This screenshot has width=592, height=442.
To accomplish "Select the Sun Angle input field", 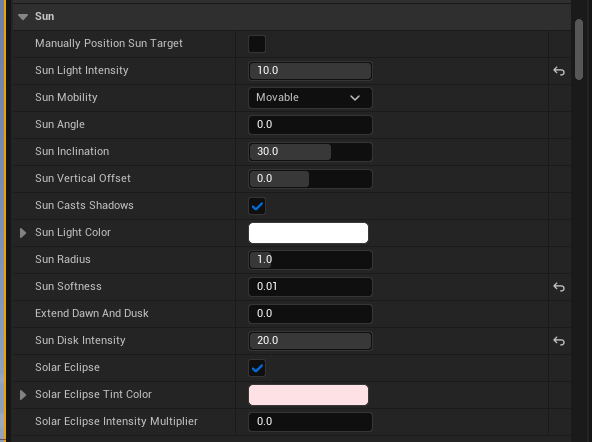I will coord(310,125).
